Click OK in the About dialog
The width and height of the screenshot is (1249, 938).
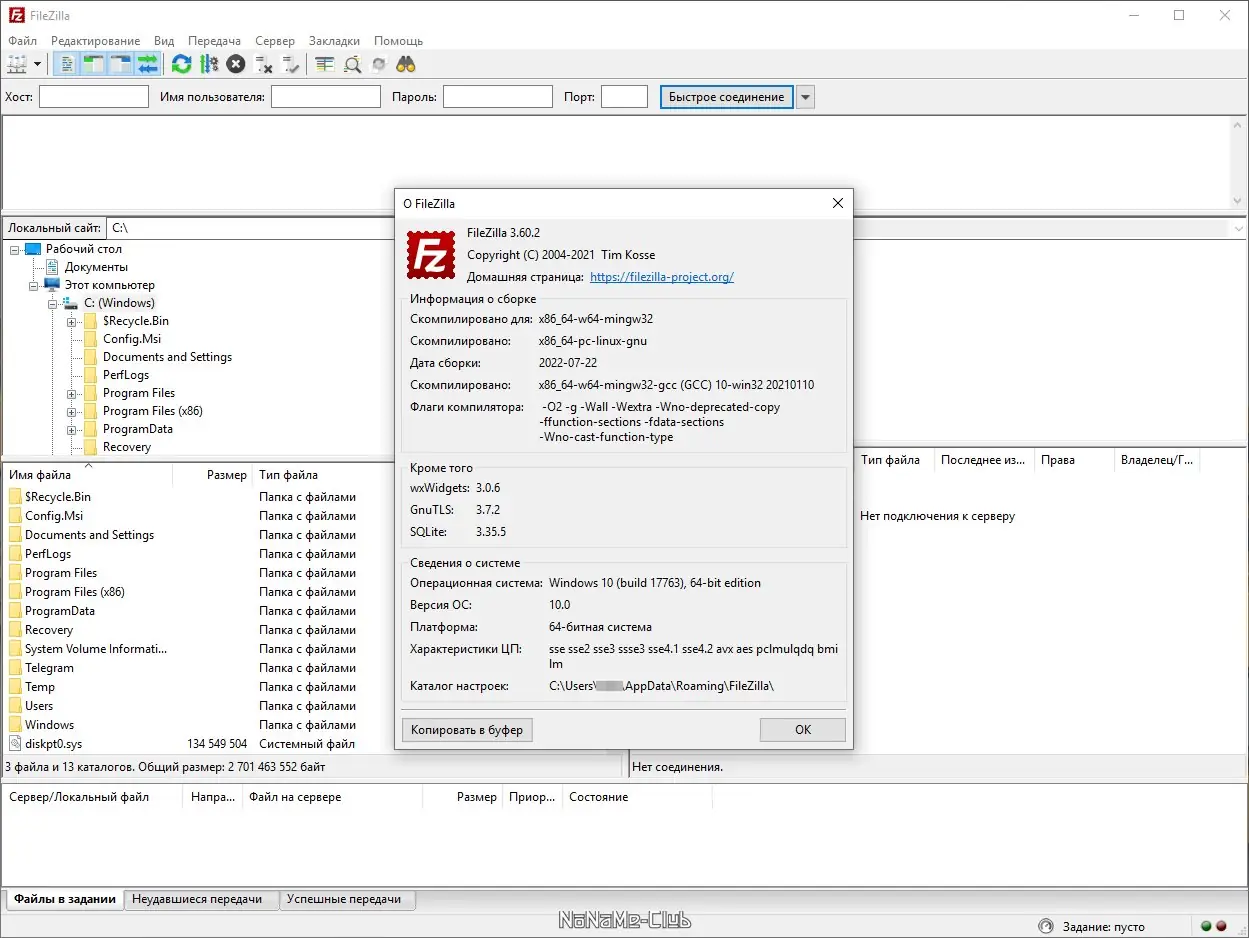pyautogui.click(x=803, y=730)
